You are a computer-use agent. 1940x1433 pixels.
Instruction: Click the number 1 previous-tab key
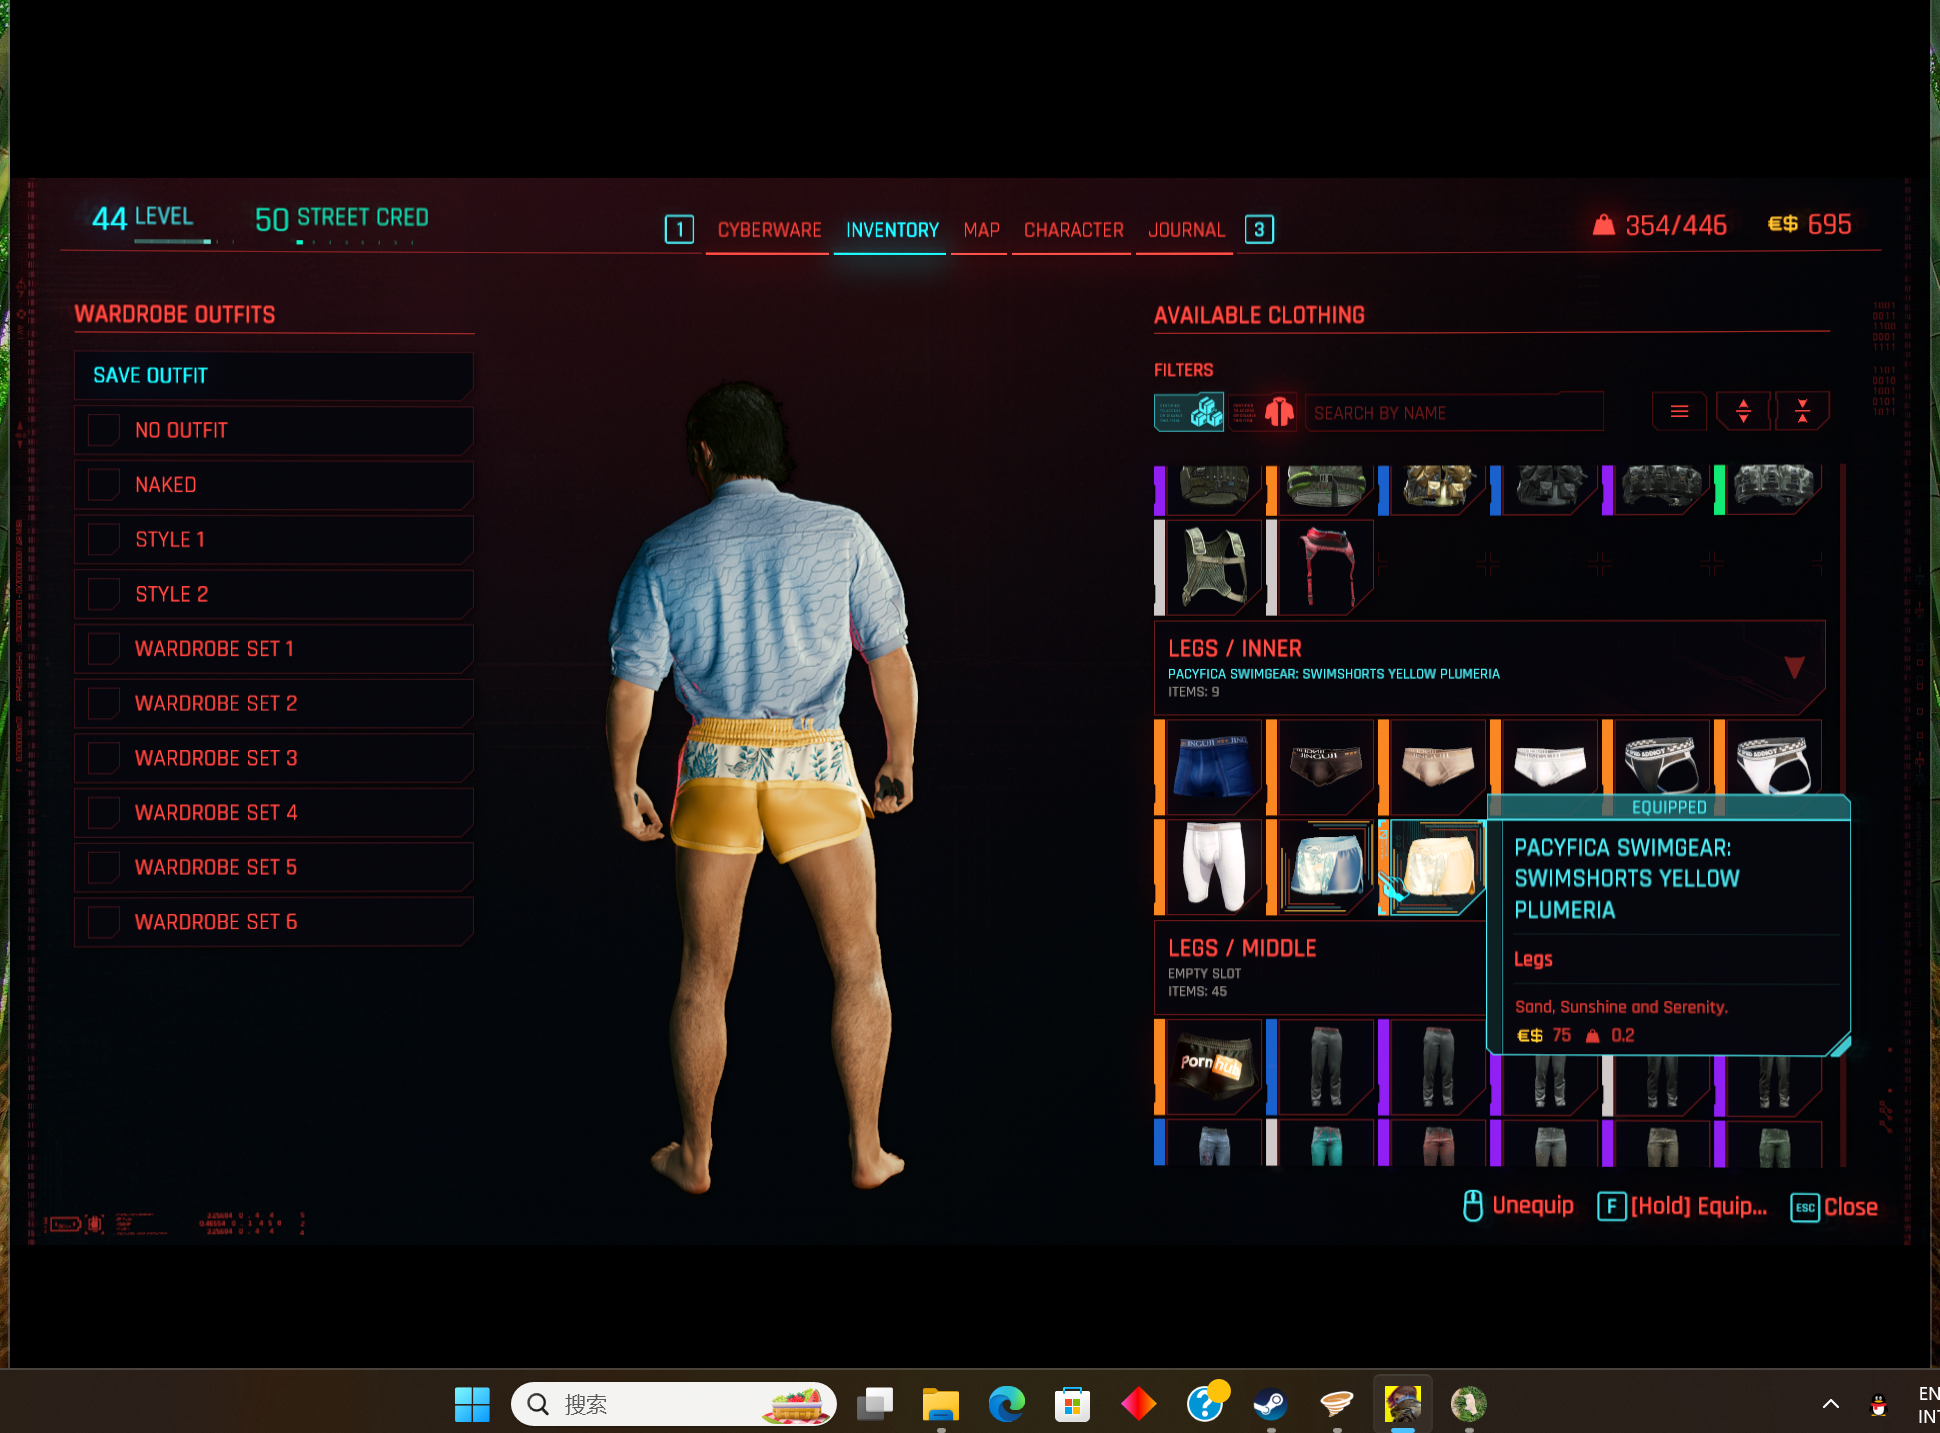(x=679, y=229)
